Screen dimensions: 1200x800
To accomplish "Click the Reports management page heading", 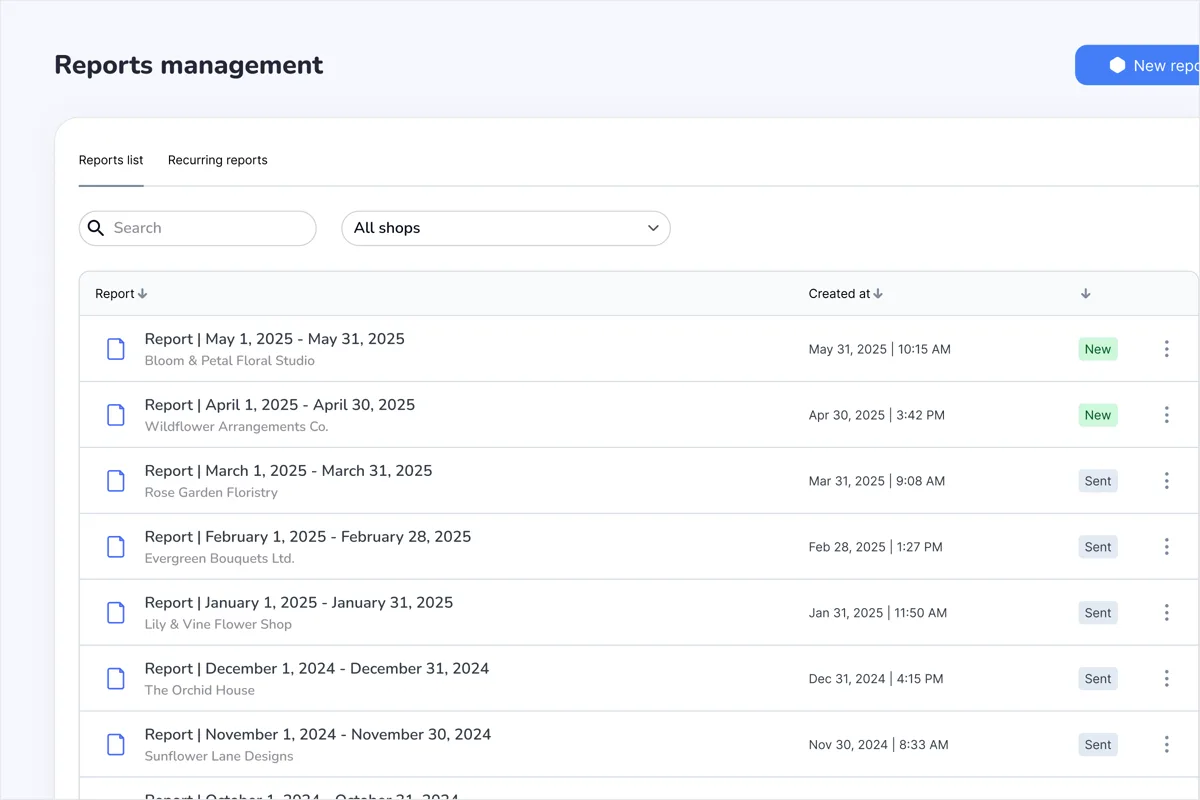I will point(189,65).
